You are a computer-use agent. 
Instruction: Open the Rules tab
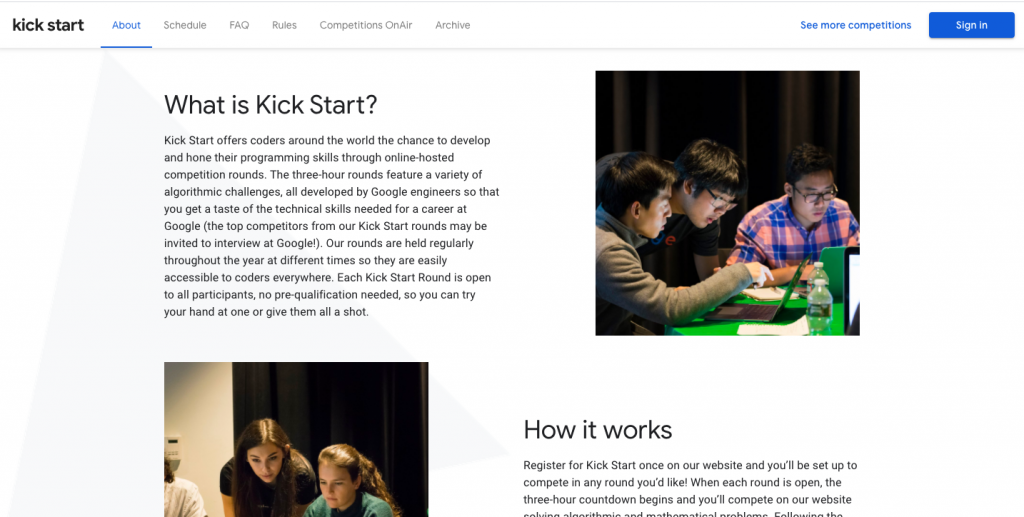[284, 25]
